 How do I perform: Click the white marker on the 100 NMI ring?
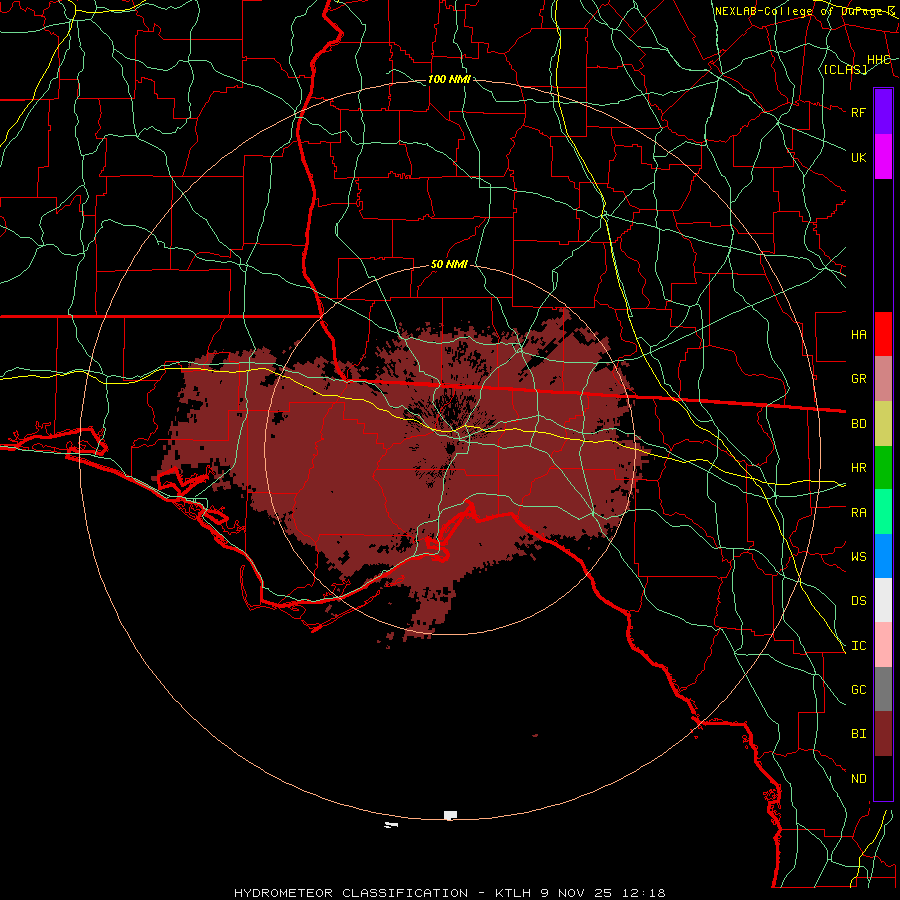[x=451, y=815]
